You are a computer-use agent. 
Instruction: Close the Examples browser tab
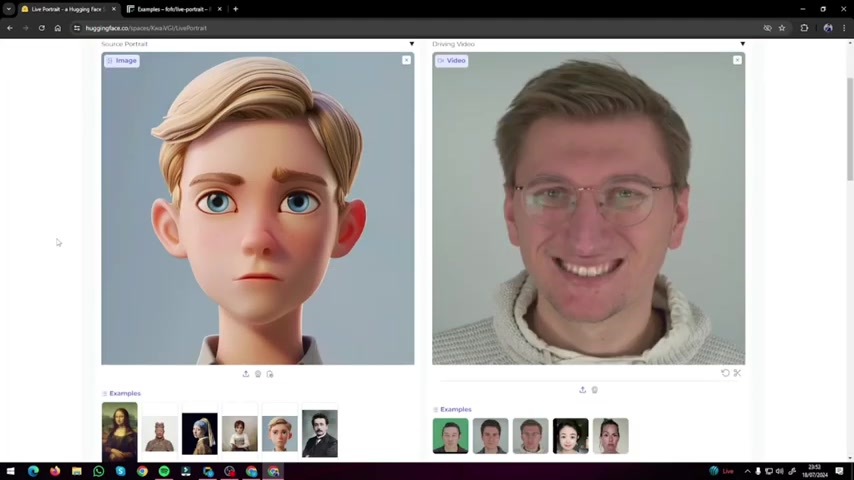pos(219,9)
